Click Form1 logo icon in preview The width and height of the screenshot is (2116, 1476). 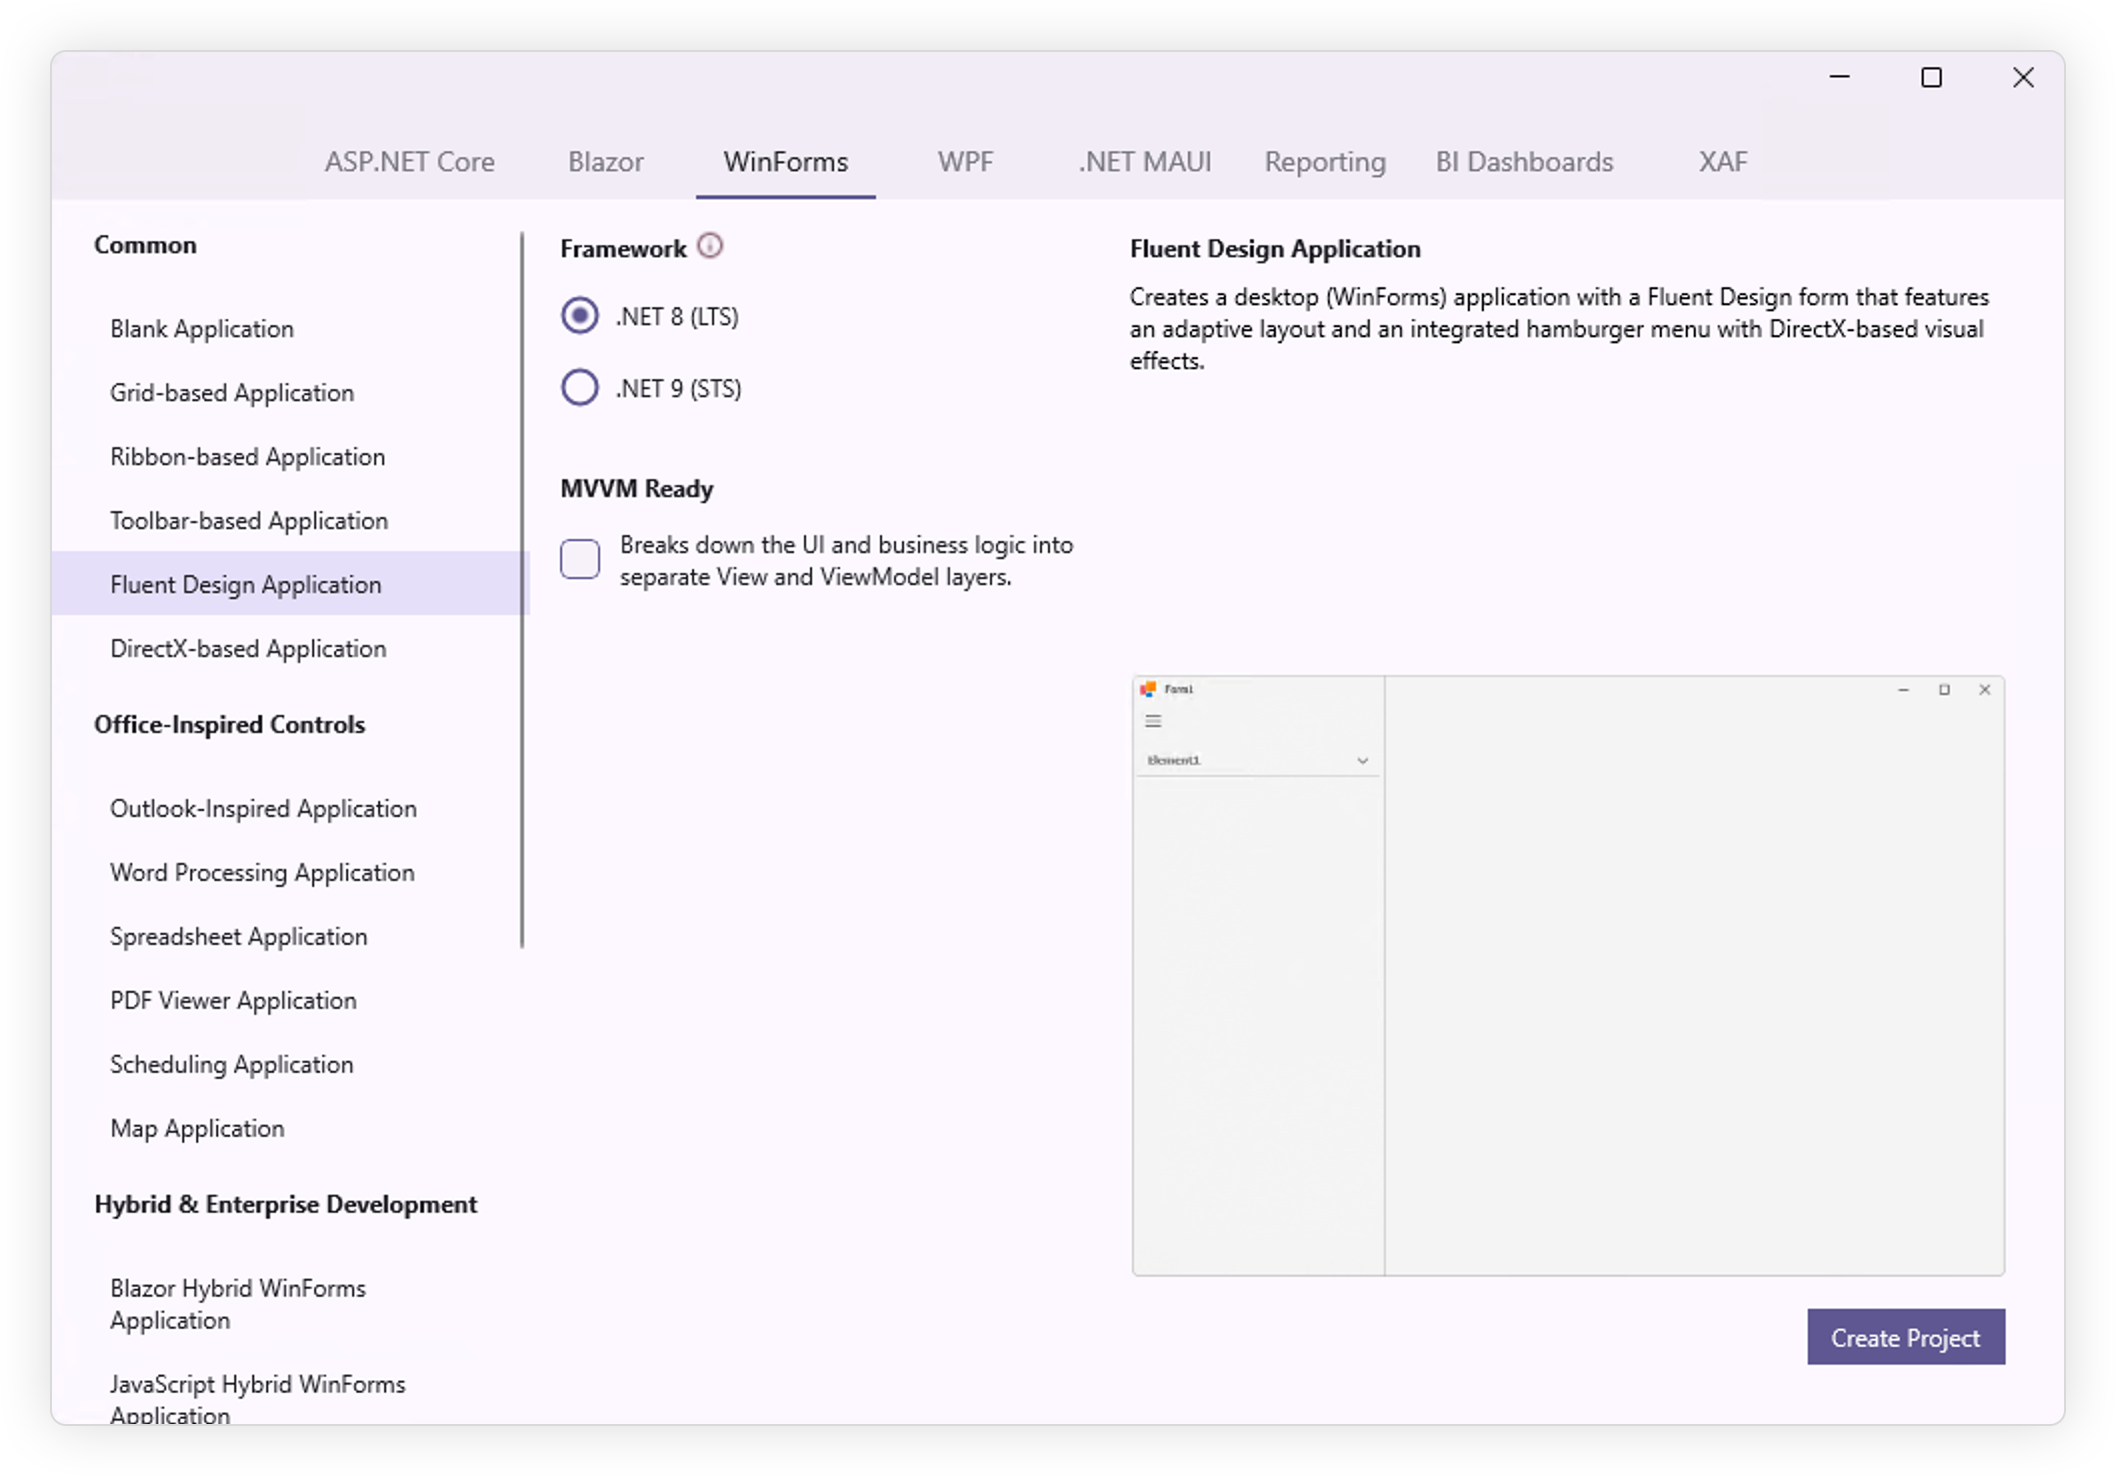pos(1148,689)
